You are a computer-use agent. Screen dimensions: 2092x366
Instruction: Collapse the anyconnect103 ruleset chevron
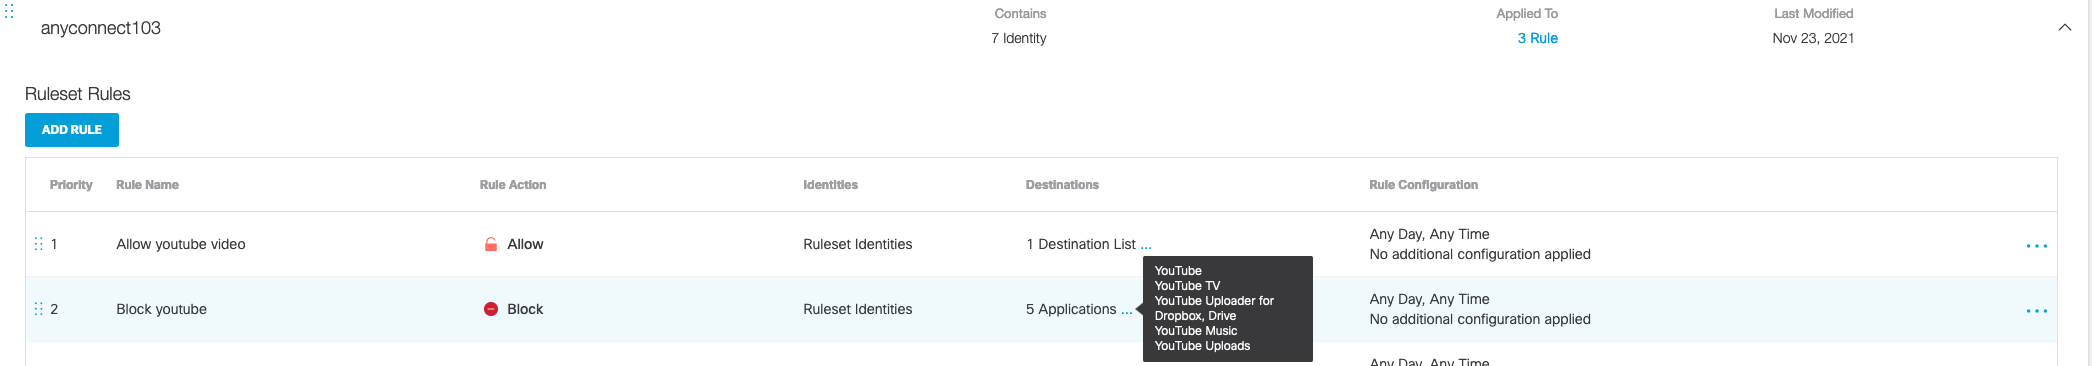click(2064, 28)
